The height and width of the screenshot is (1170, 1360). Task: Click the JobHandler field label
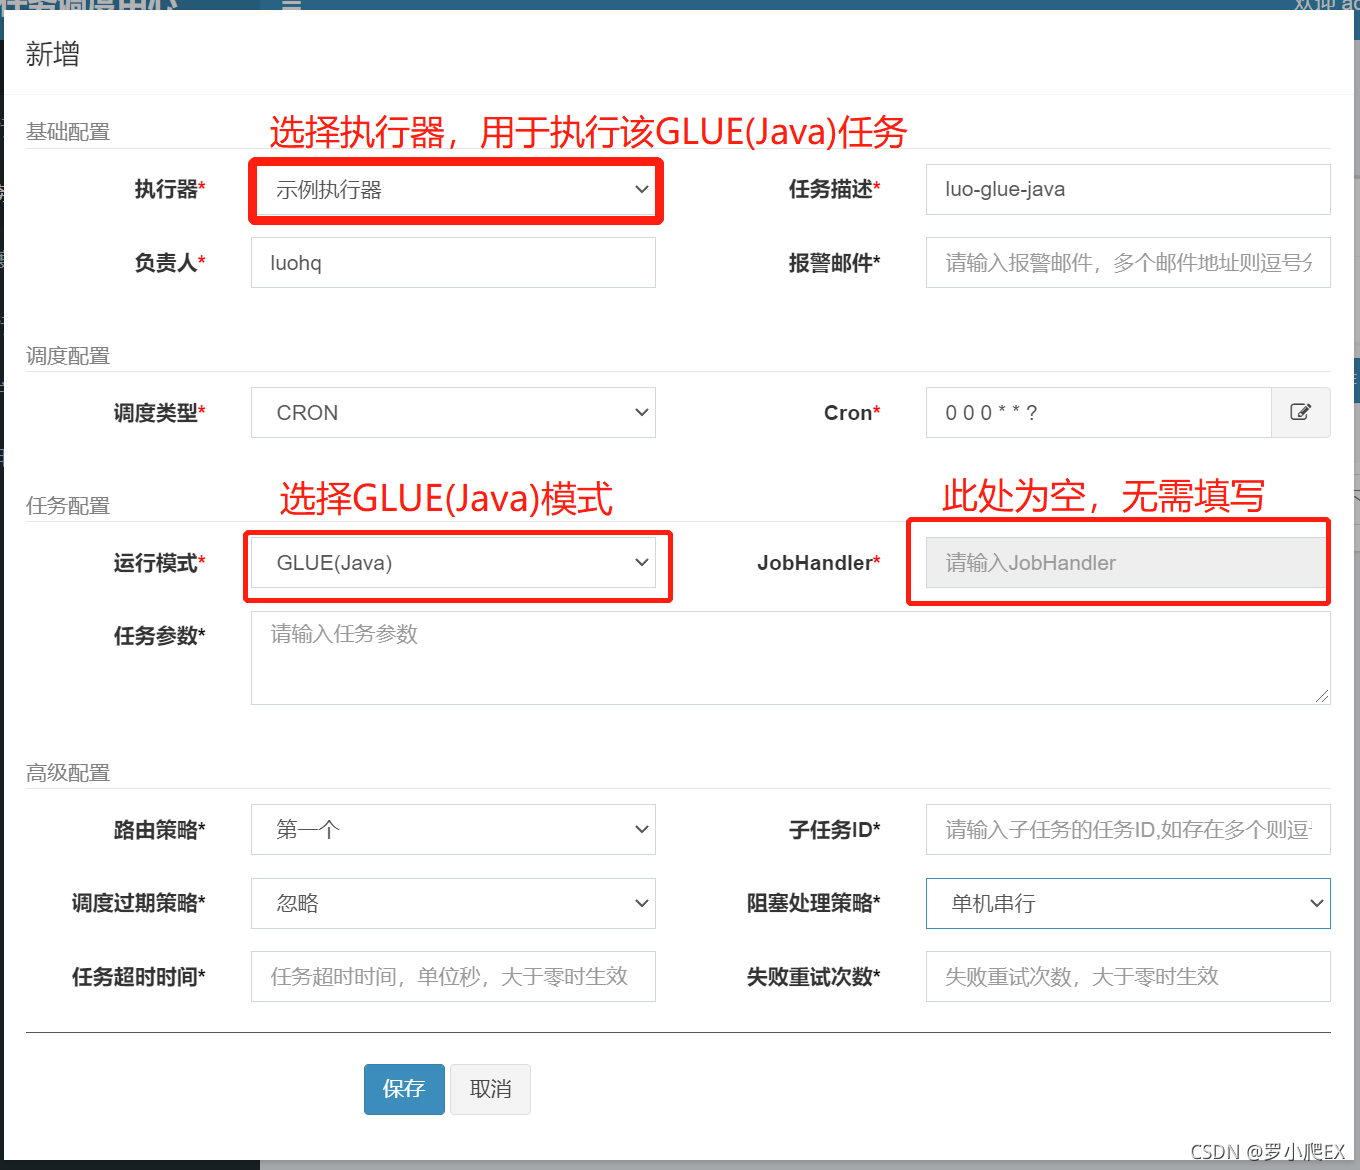(819, 563)
